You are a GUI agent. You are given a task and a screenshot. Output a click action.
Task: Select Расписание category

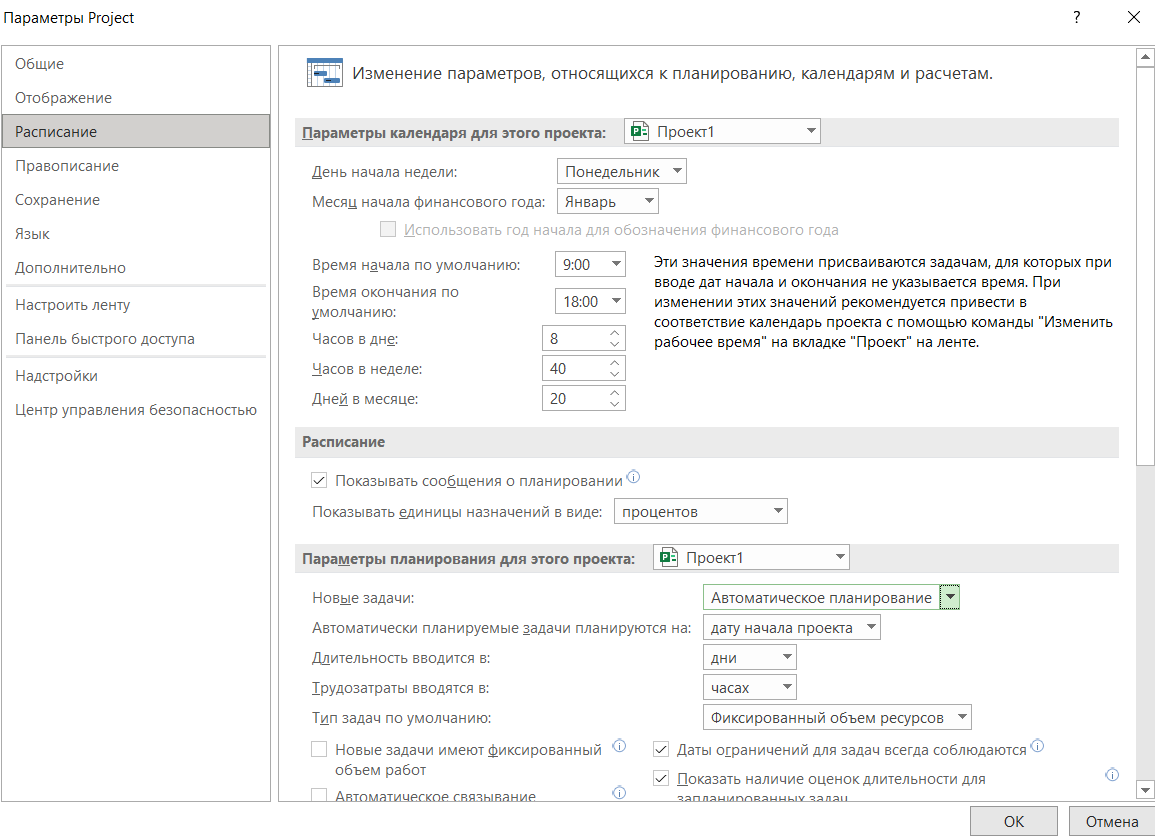[x=136, y=132]
